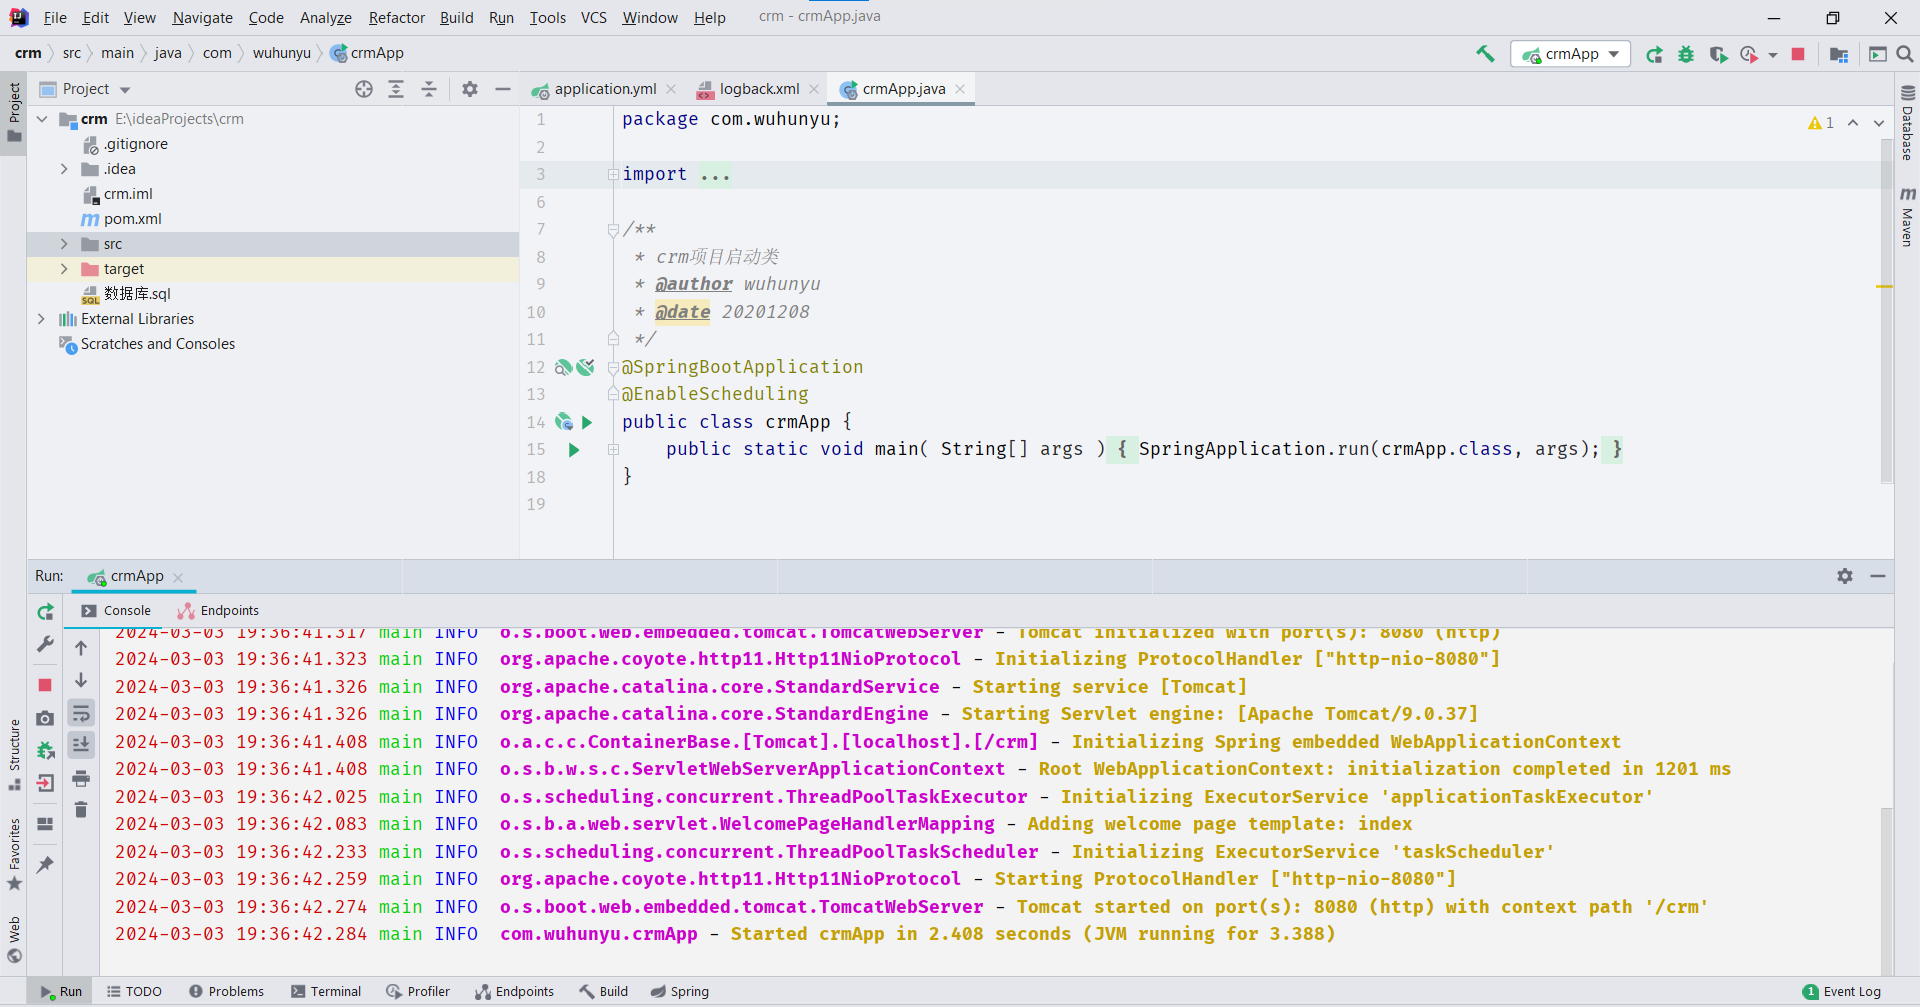
Task: Toggle Favorites side panel
Action: pyautogui.click(x=14, y=855)
